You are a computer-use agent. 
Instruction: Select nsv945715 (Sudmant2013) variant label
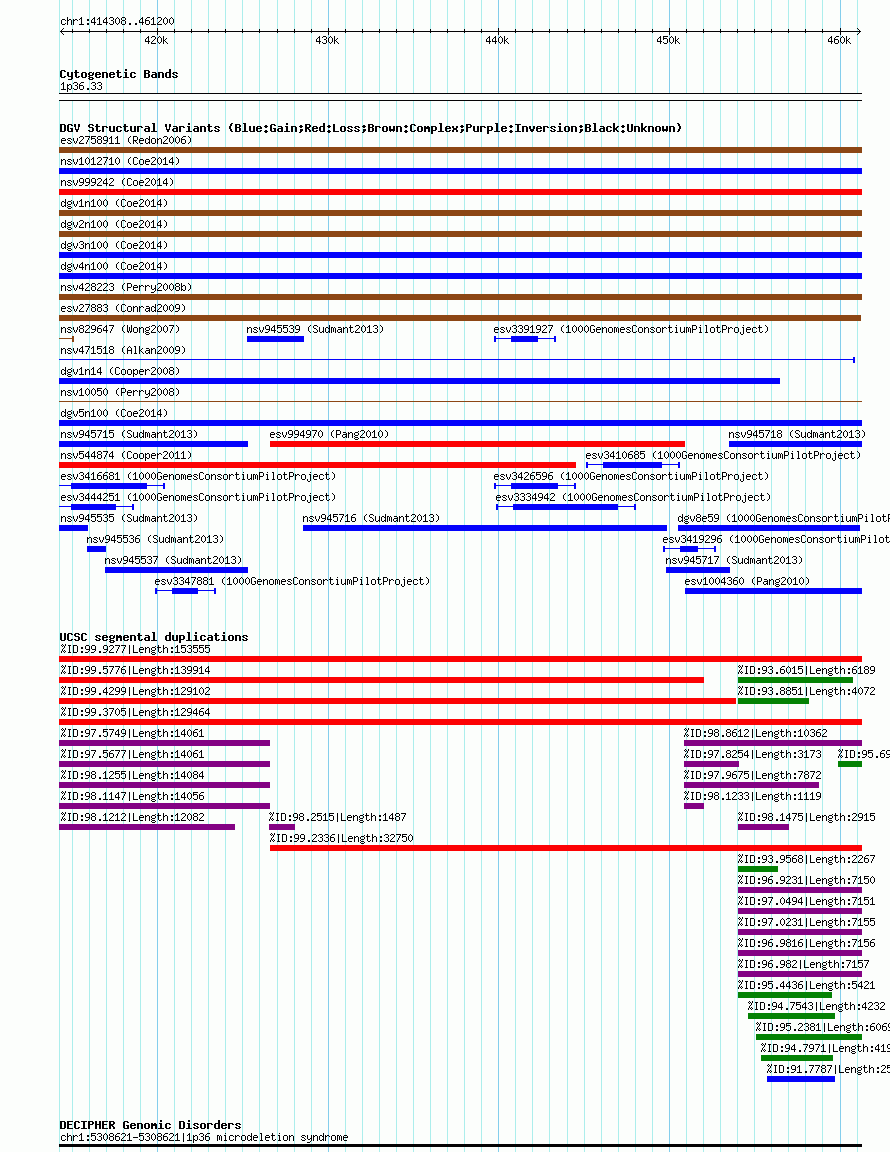(x=129, y=435)
